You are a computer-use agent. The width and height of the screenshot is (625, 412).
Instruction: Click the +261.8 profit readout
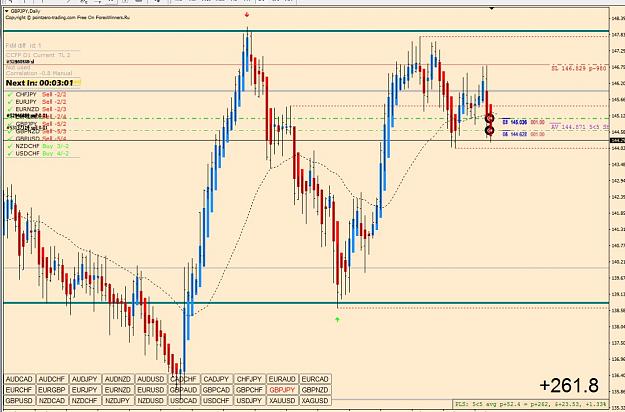pos(569,385)
